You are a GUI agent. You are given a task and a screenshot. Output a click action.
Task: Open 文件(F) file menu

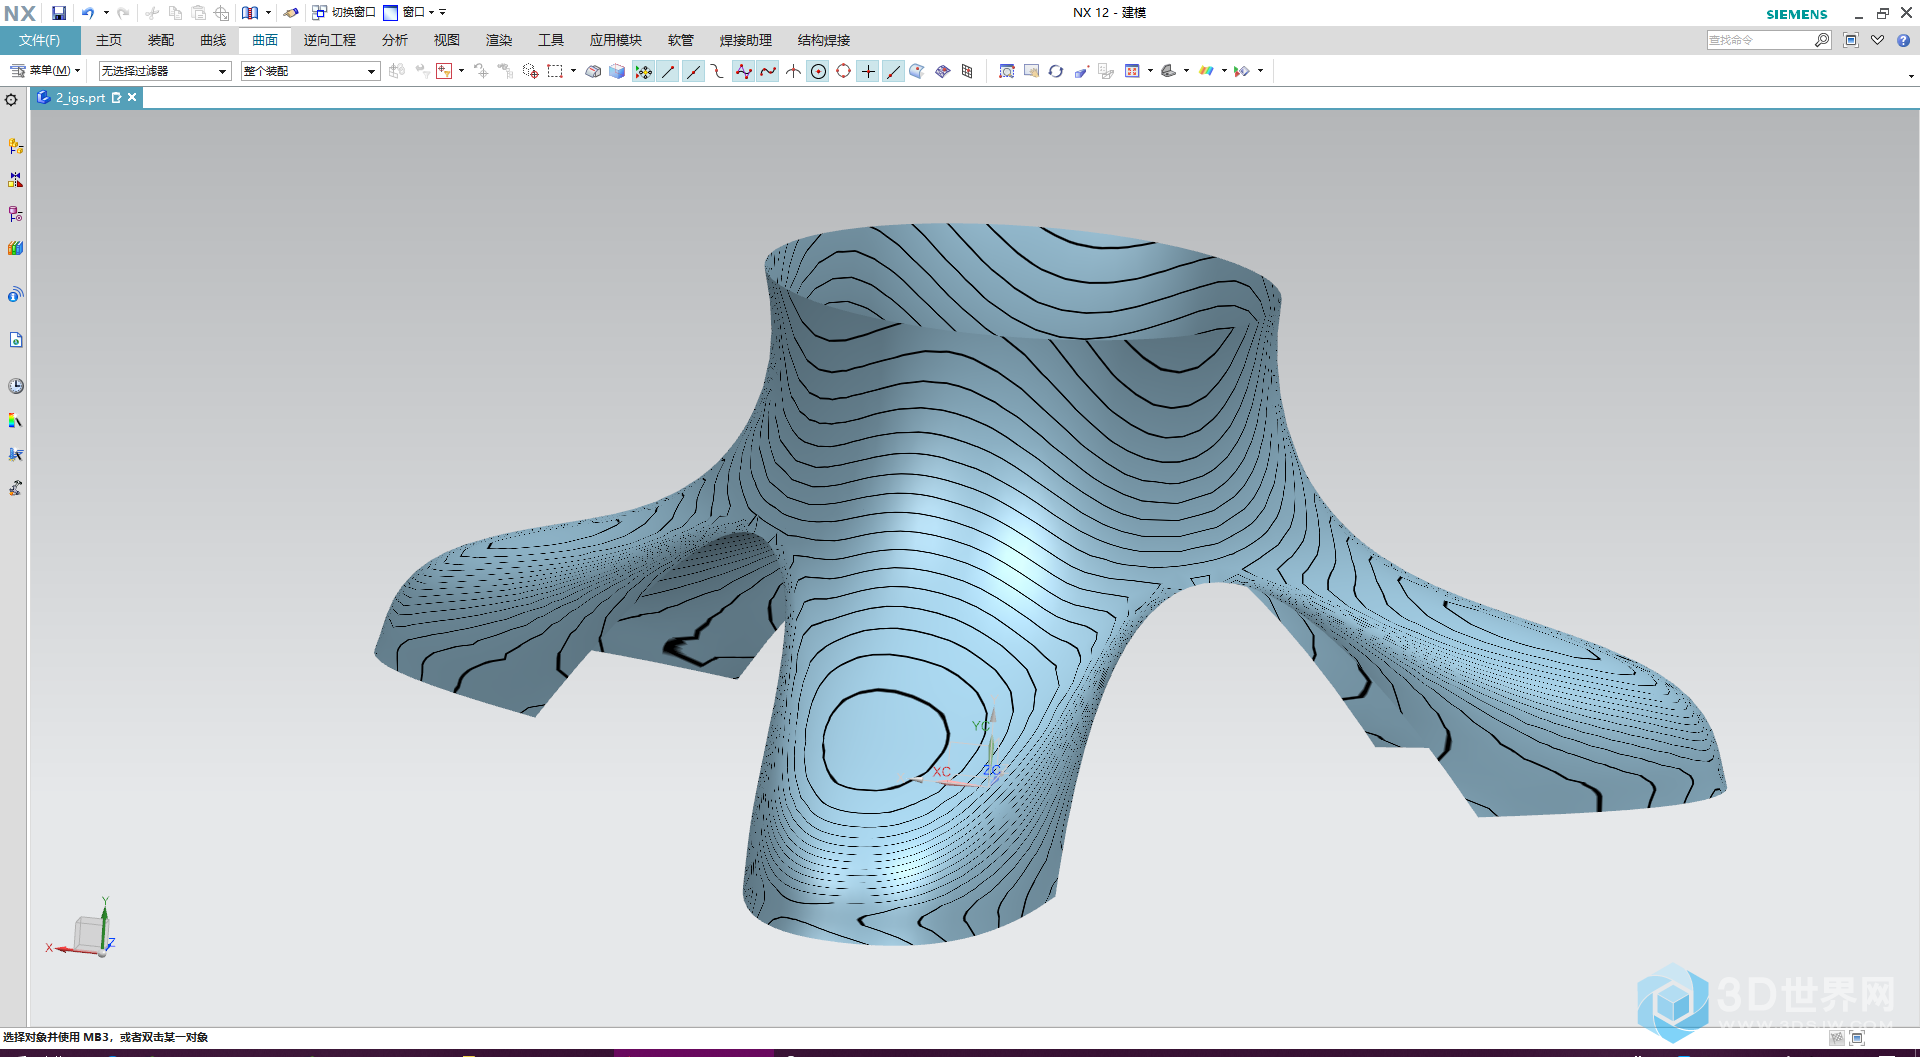tap(40, 40)
